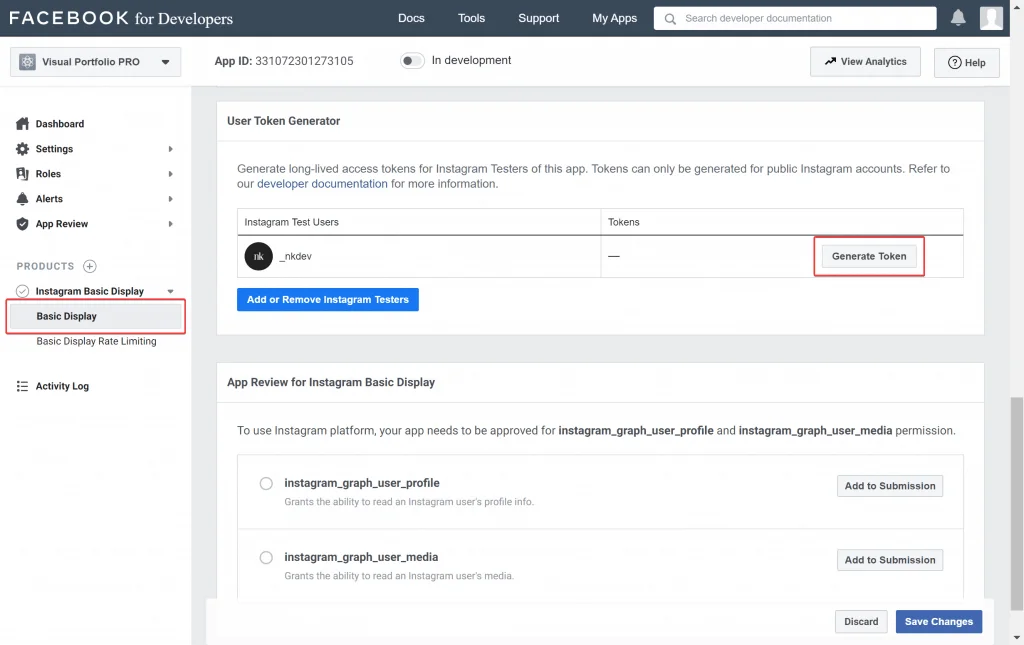This screenshot has height=645, width=1024.
Task: Expand the App Review submenu arrow
Action: [x=170, y=224]
